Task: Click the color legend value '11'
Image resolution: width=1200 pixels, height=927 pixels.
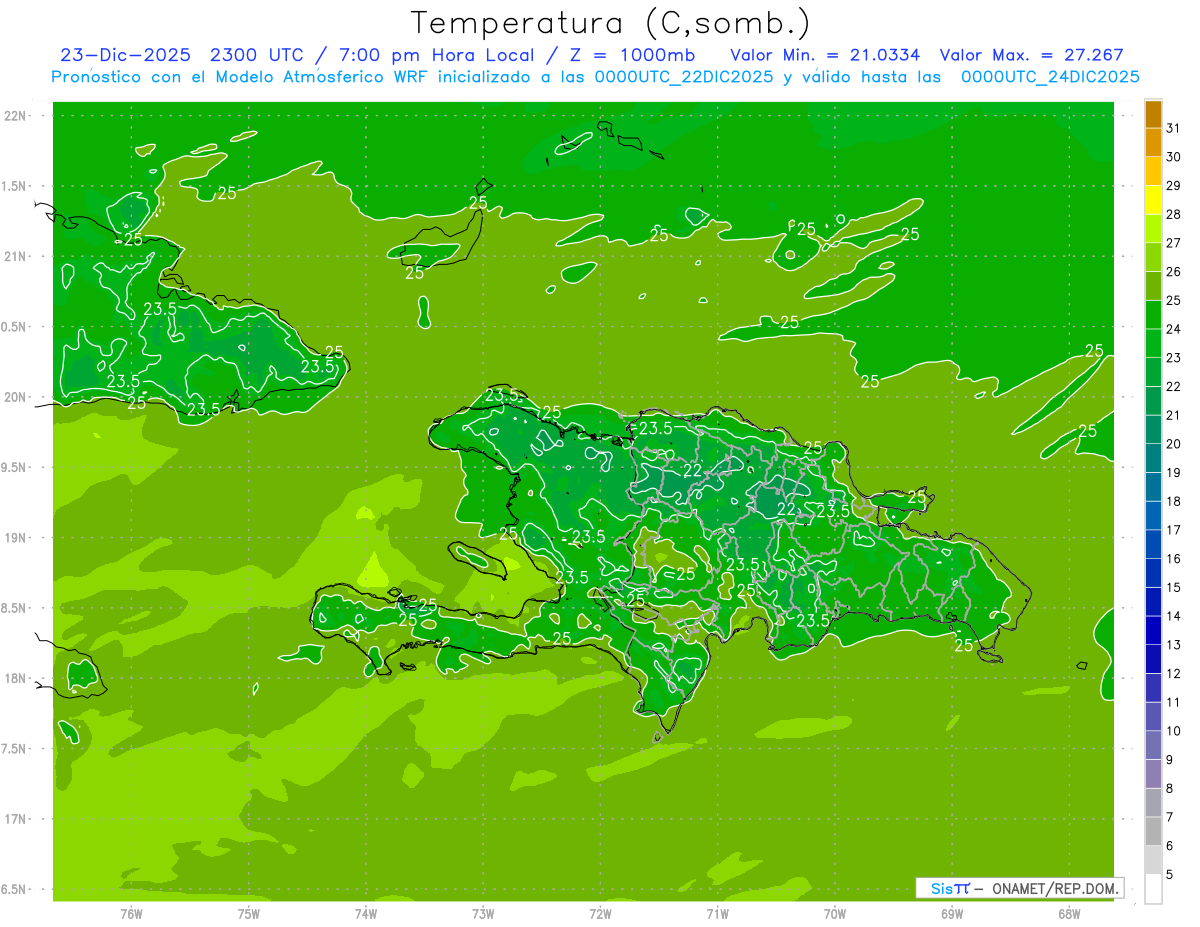Action: coord(1174,702)
